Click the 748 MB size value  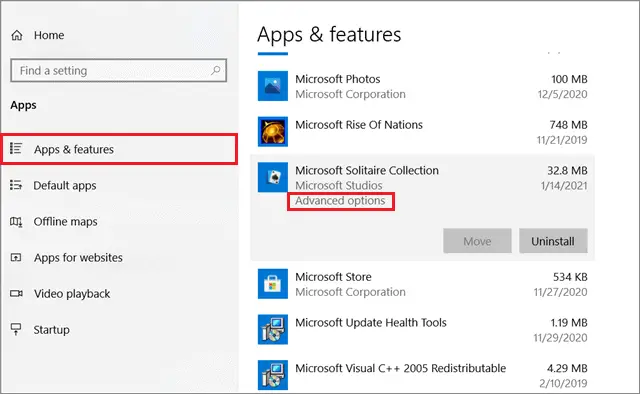[568, 125]
